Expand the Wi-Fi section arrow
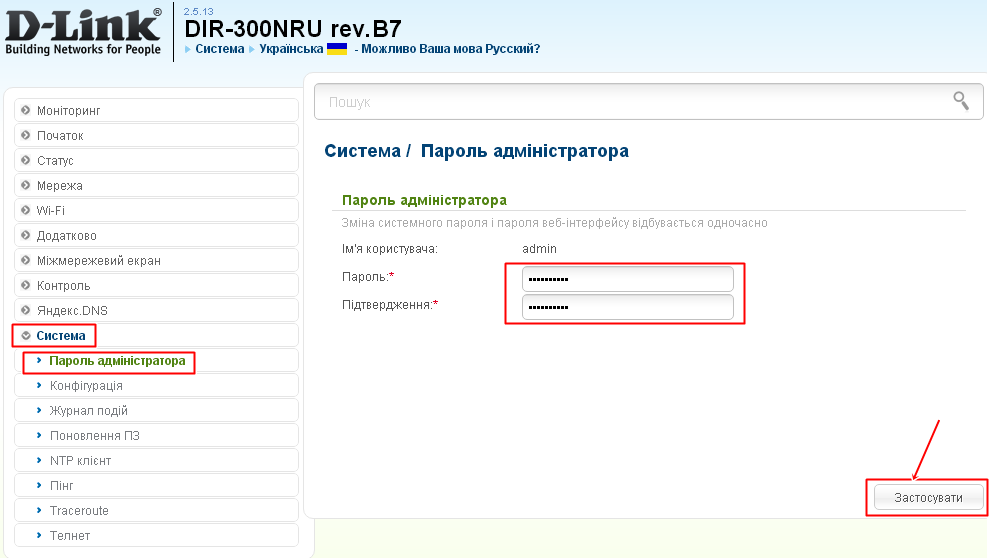The width and height of the screenshot is (990, 558). tap(25, 210)
